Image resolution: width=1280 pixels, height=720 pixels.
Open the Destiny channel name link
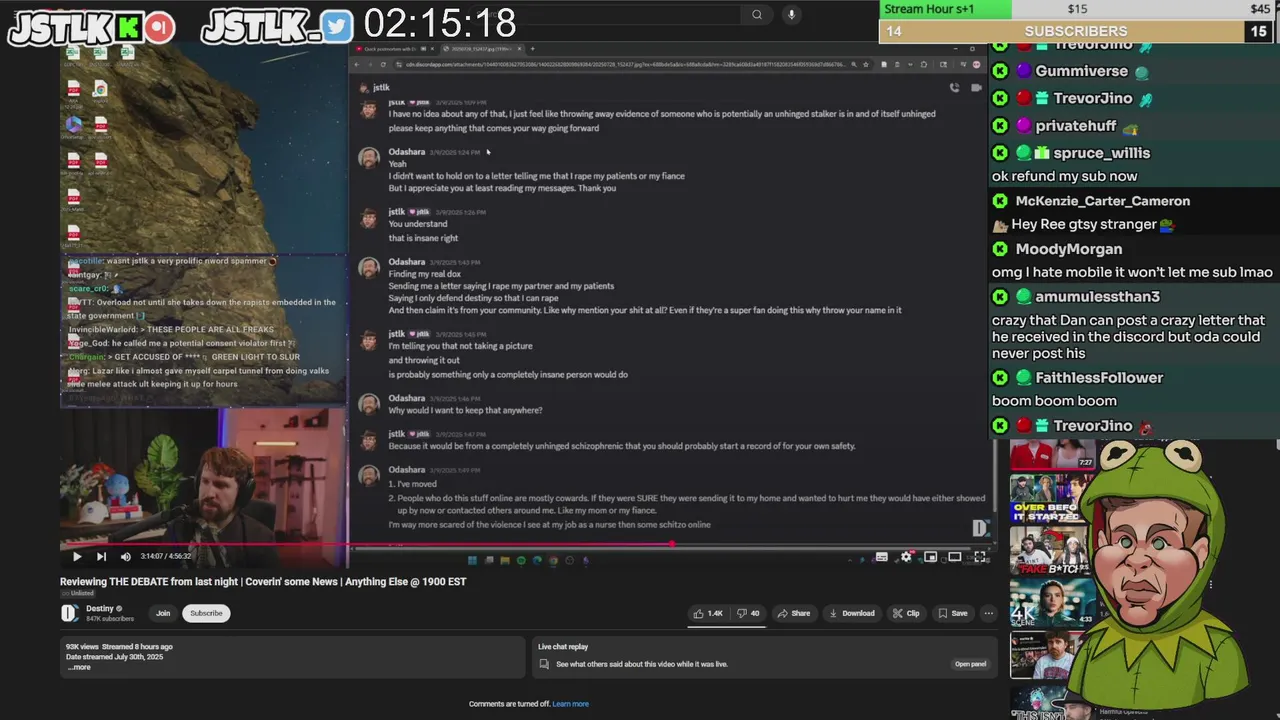(x=100, y=609)
